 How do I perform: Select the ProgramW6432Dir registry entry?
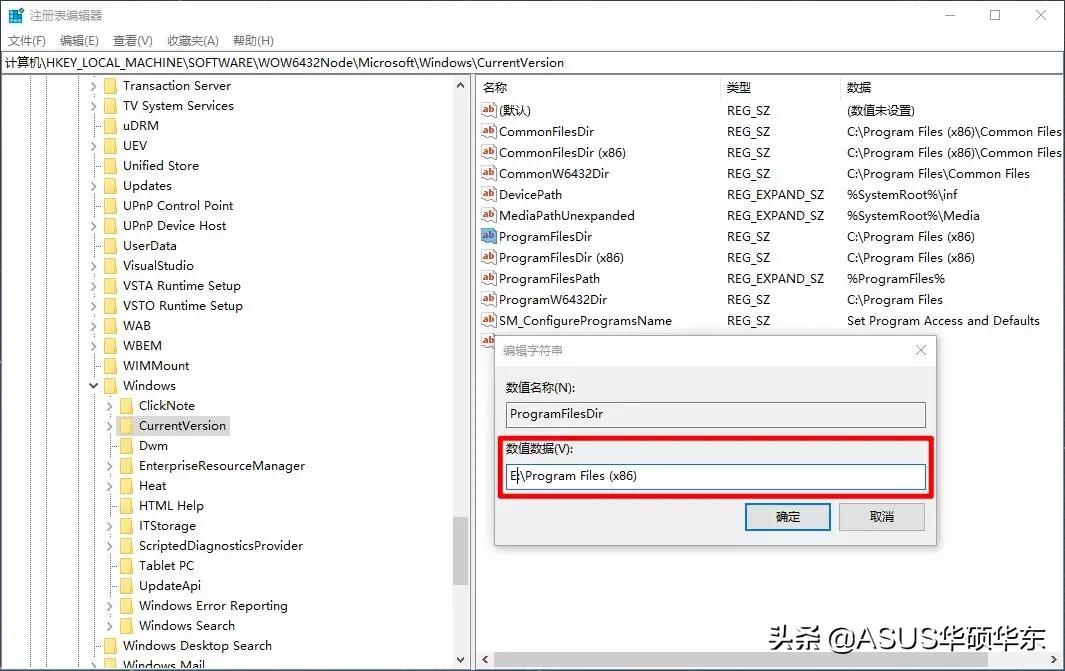point(554,299)
